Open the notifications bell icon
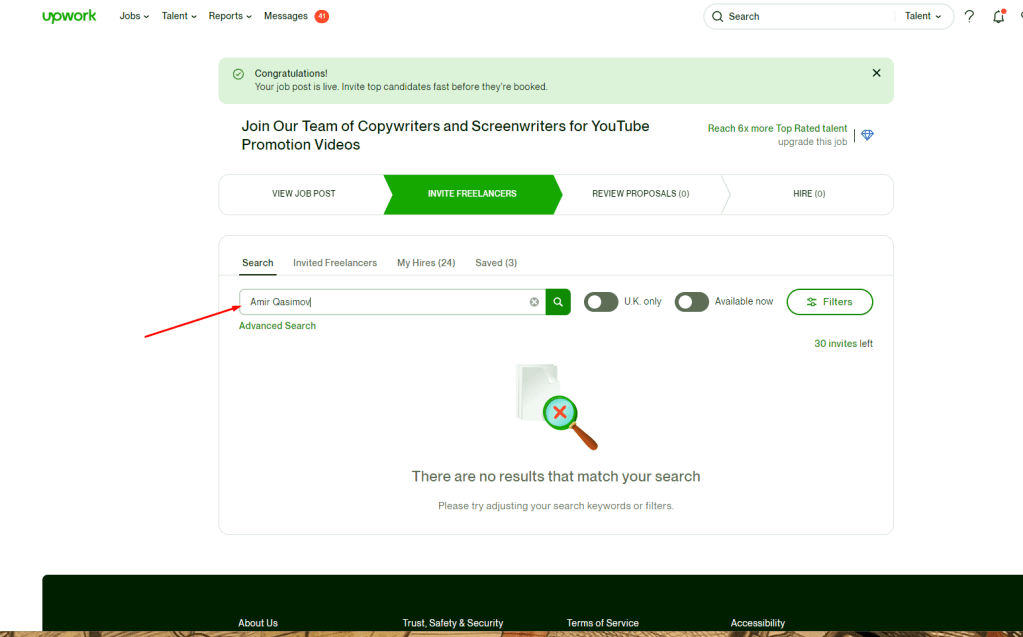This screenshot has width=1023, height=637. coord(998,16)
